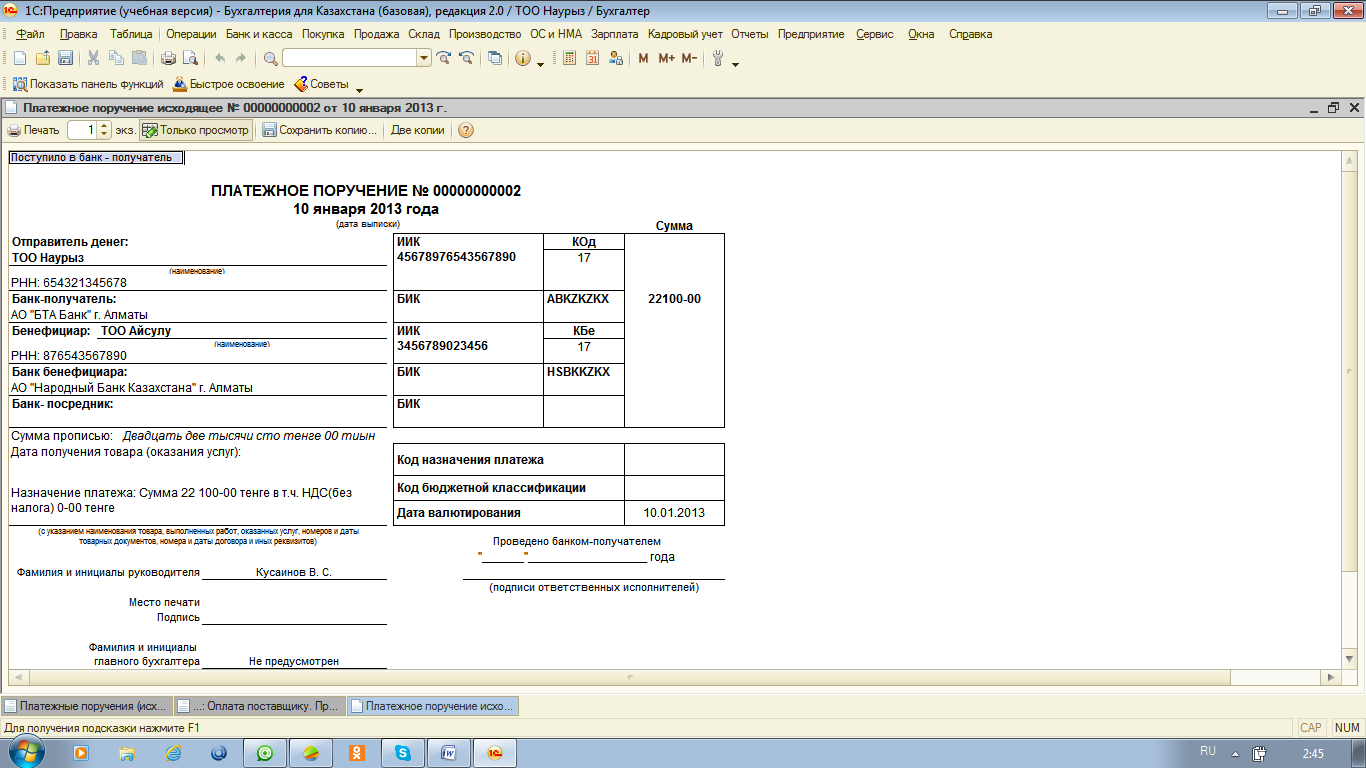Click Сохранить копию... button

(320, 130)
